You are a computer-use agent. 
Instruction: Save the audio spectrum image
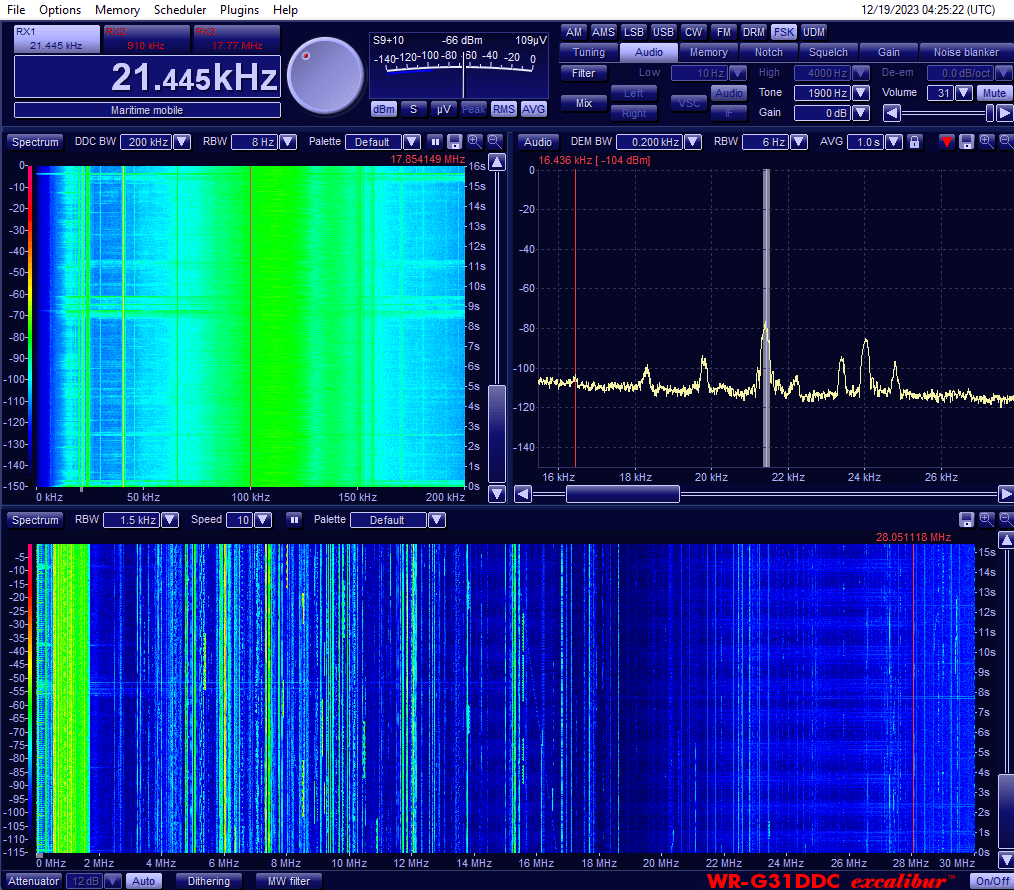coord(966,142)
